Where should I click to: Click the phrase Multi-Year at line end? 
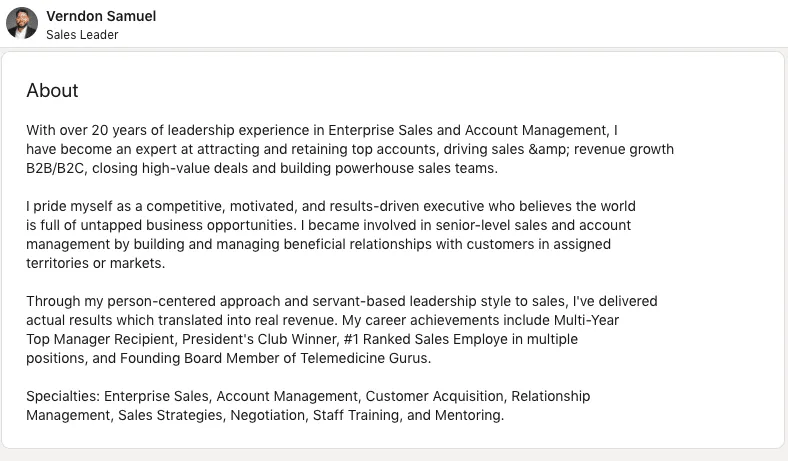tap(586, 320)
